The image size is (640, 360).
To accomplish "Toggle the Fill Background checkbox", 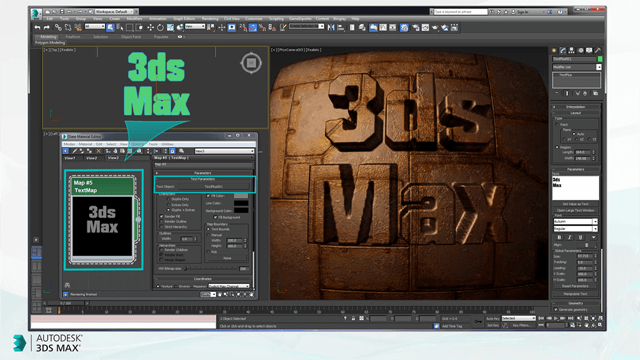I will click(215, 217).
